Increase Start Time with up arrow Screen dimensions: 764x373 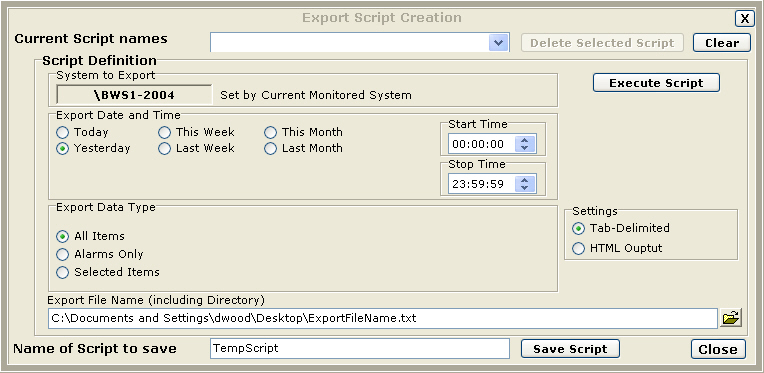point(524,140)
